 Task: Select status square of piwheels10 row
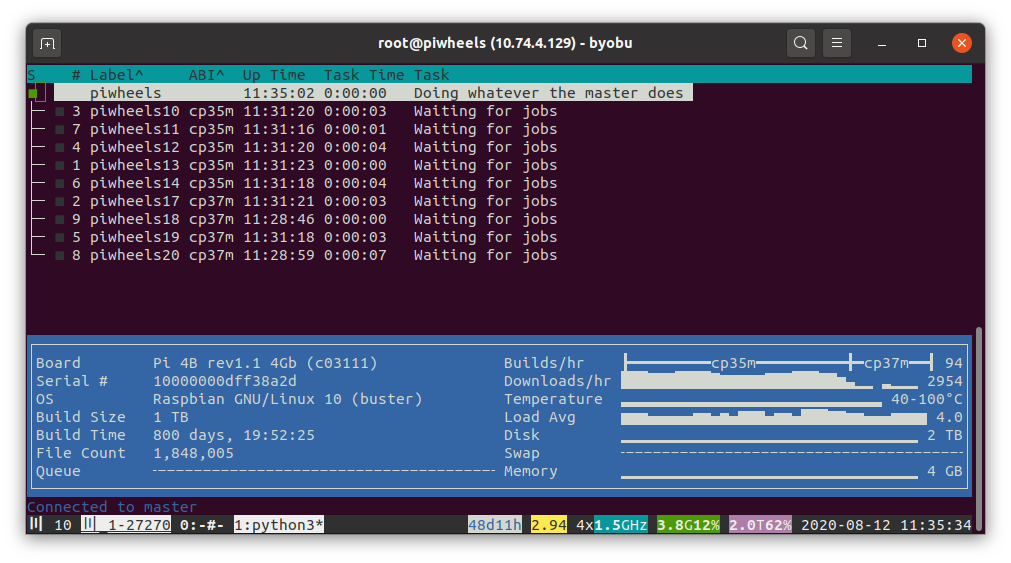tap(59, 112)
